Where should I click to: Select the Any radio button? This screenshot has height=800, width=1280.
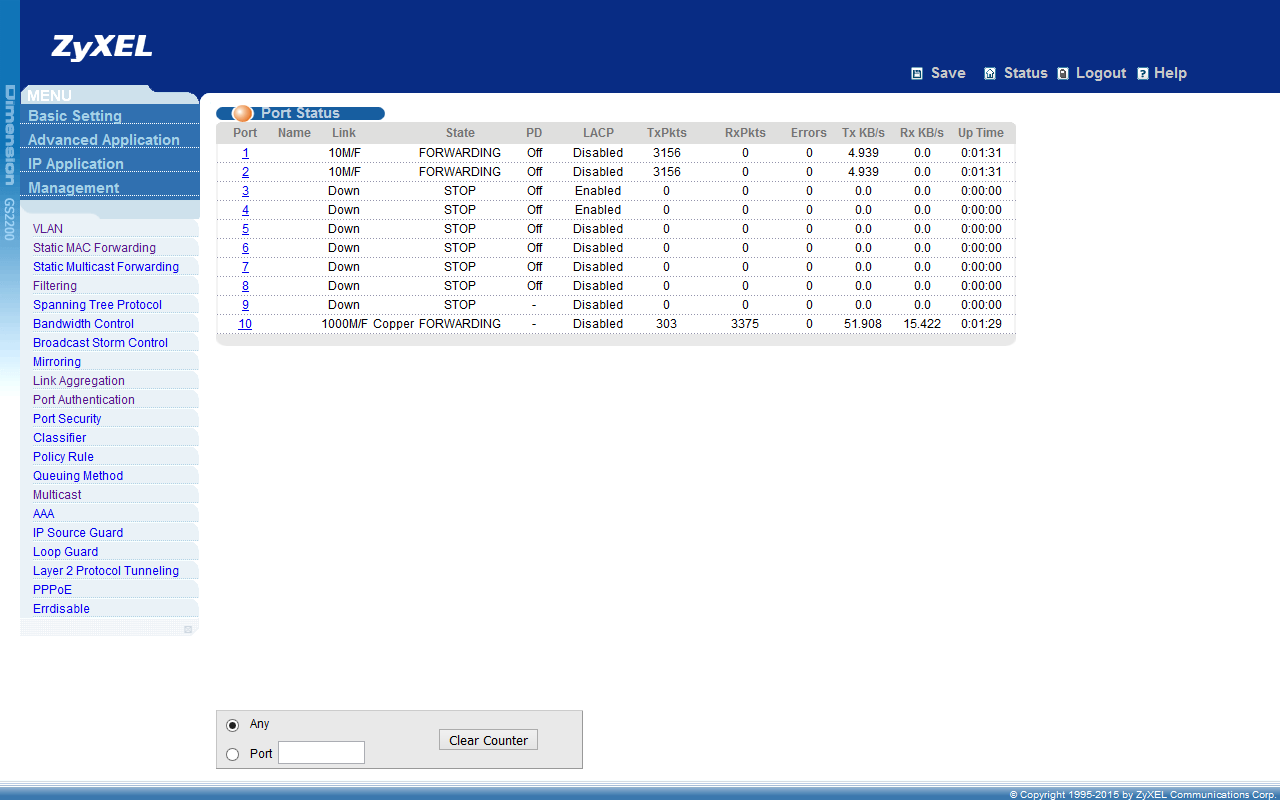pyautogui.click(x=233, y=725)
